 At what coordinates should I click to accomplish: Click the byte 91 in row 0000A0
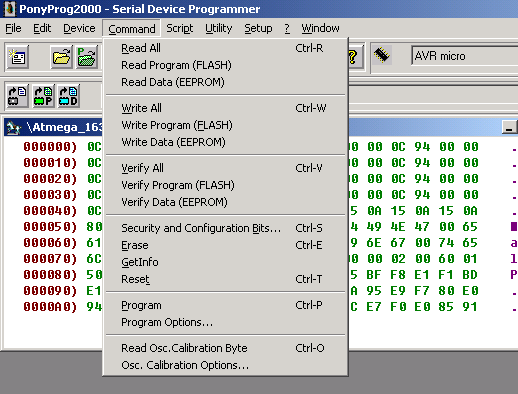(470, 307)
